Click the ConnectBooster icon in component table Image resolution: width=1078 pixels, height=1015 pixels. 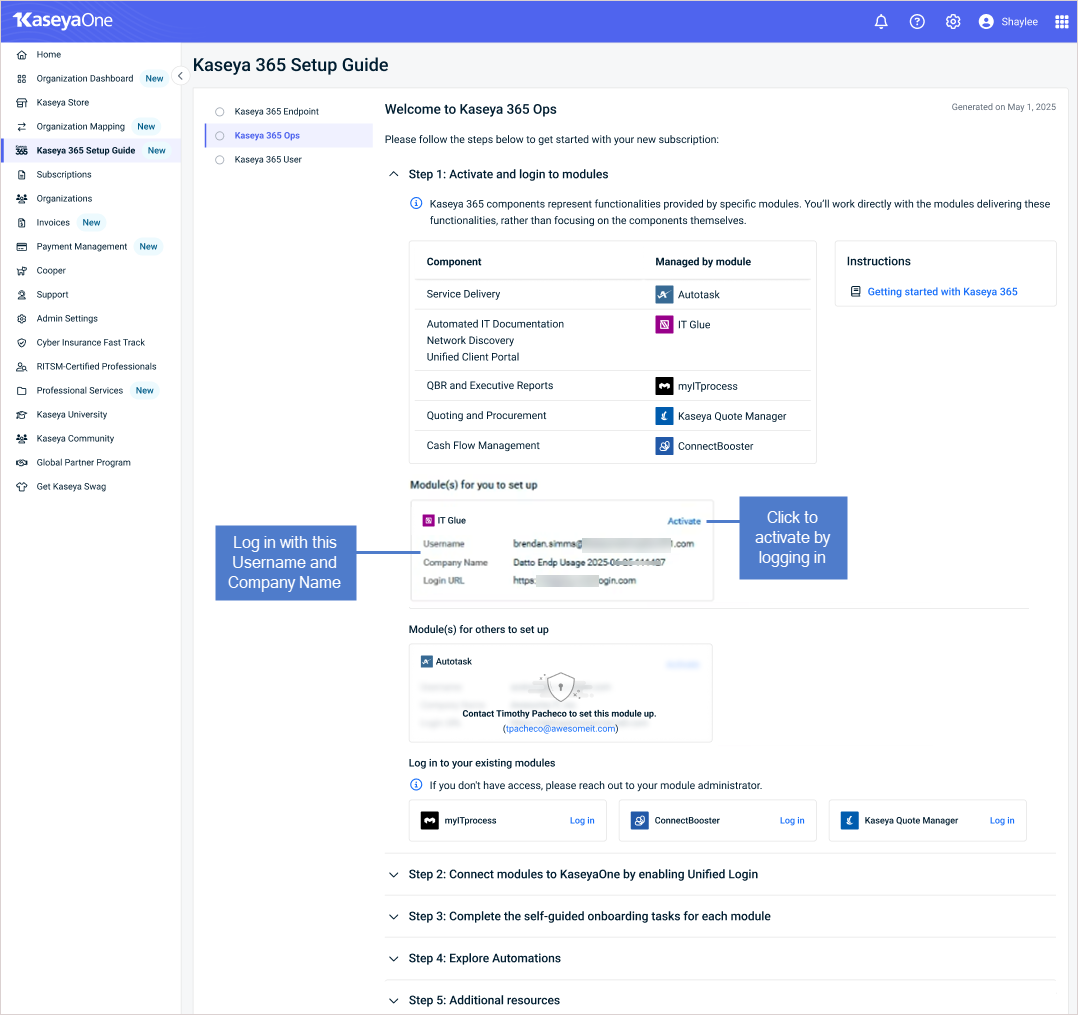pos(664,446)
